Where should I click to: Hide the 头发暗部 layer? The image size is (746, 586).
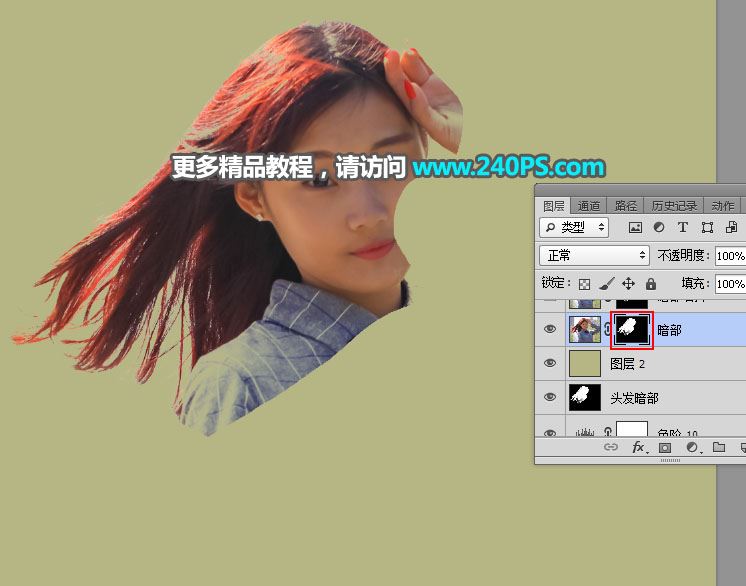pyautogui.click(x=550, y=397)
